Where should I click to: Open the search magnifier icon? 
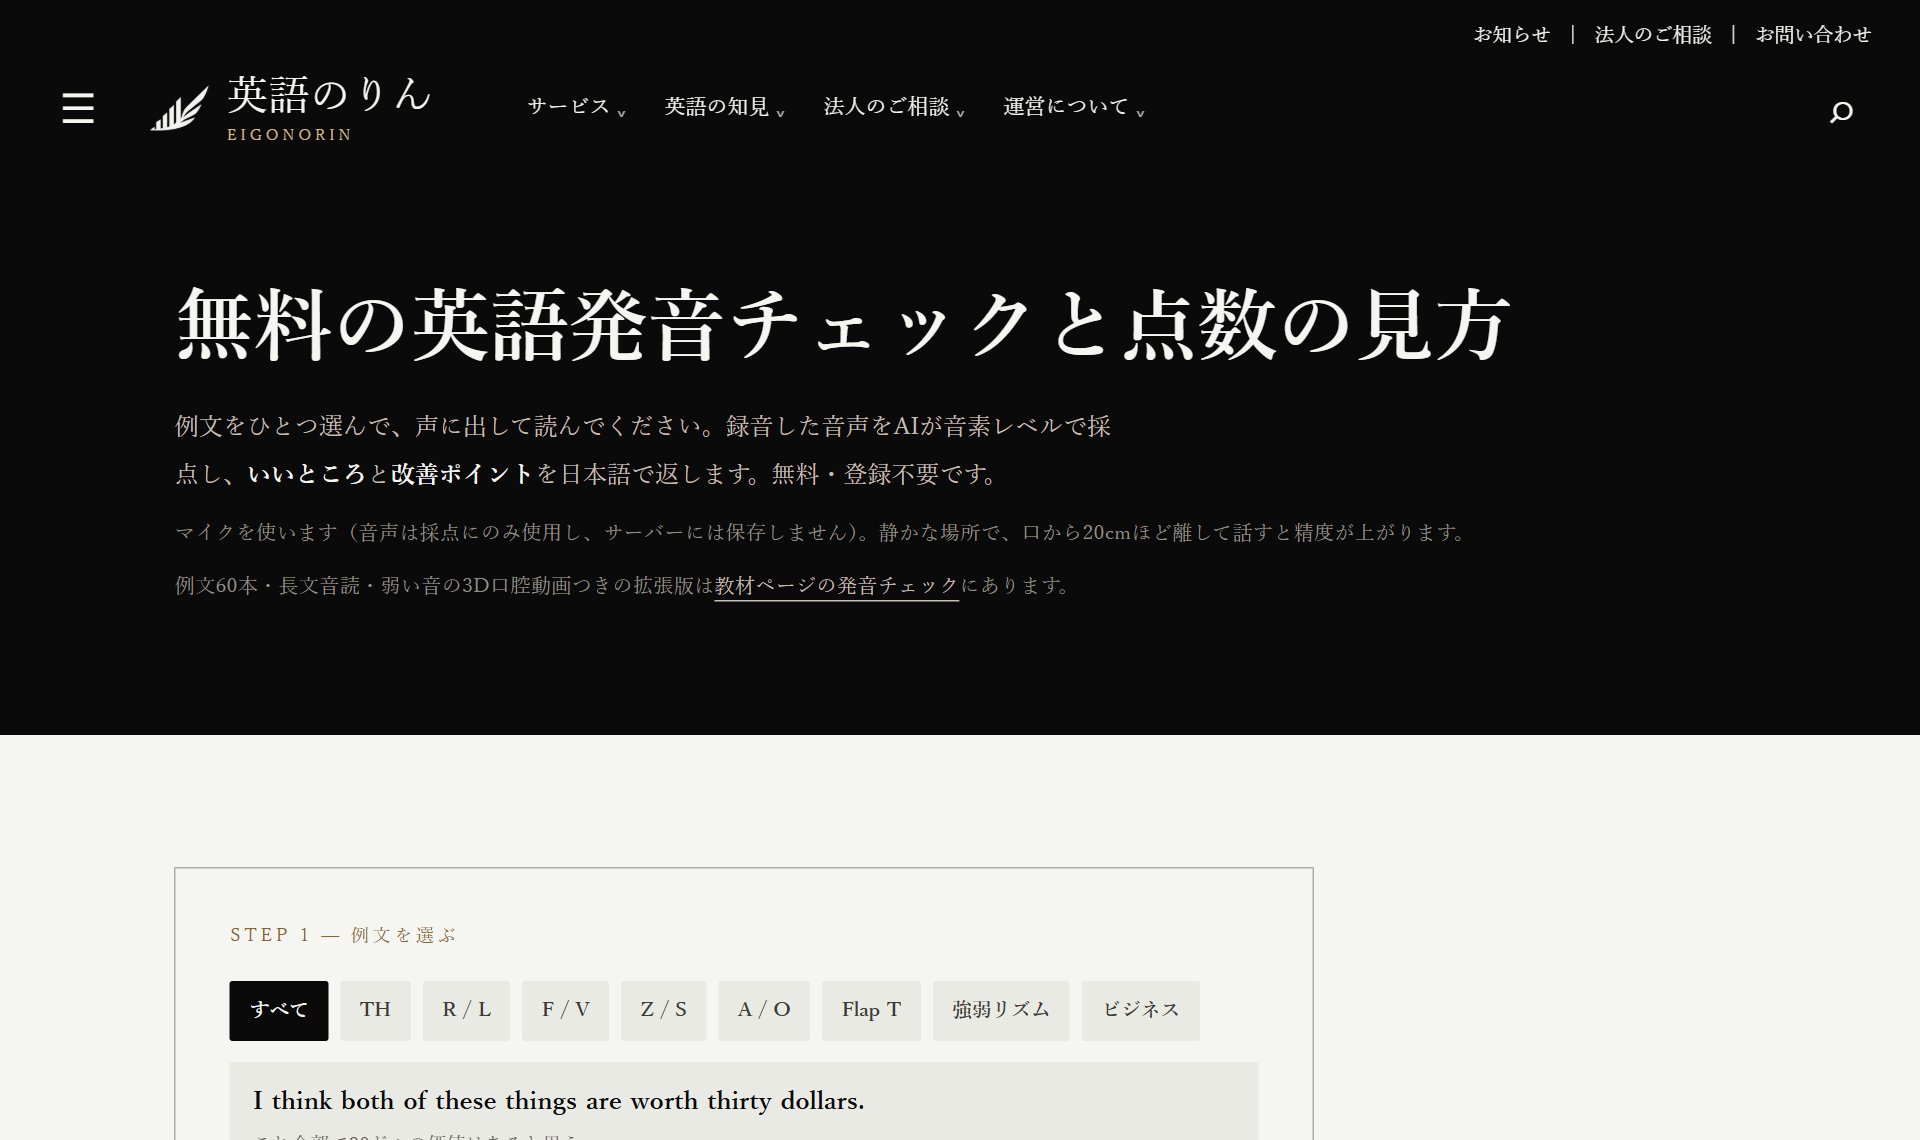pos(1841,111)
